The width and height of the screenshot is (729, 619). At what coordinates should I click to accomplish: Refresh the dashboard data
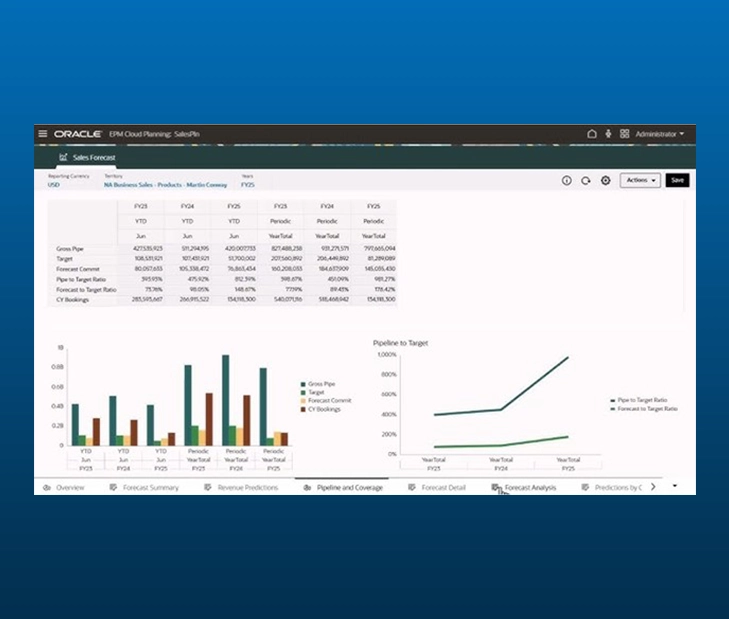pyautogui.click(x=585, y=181)
